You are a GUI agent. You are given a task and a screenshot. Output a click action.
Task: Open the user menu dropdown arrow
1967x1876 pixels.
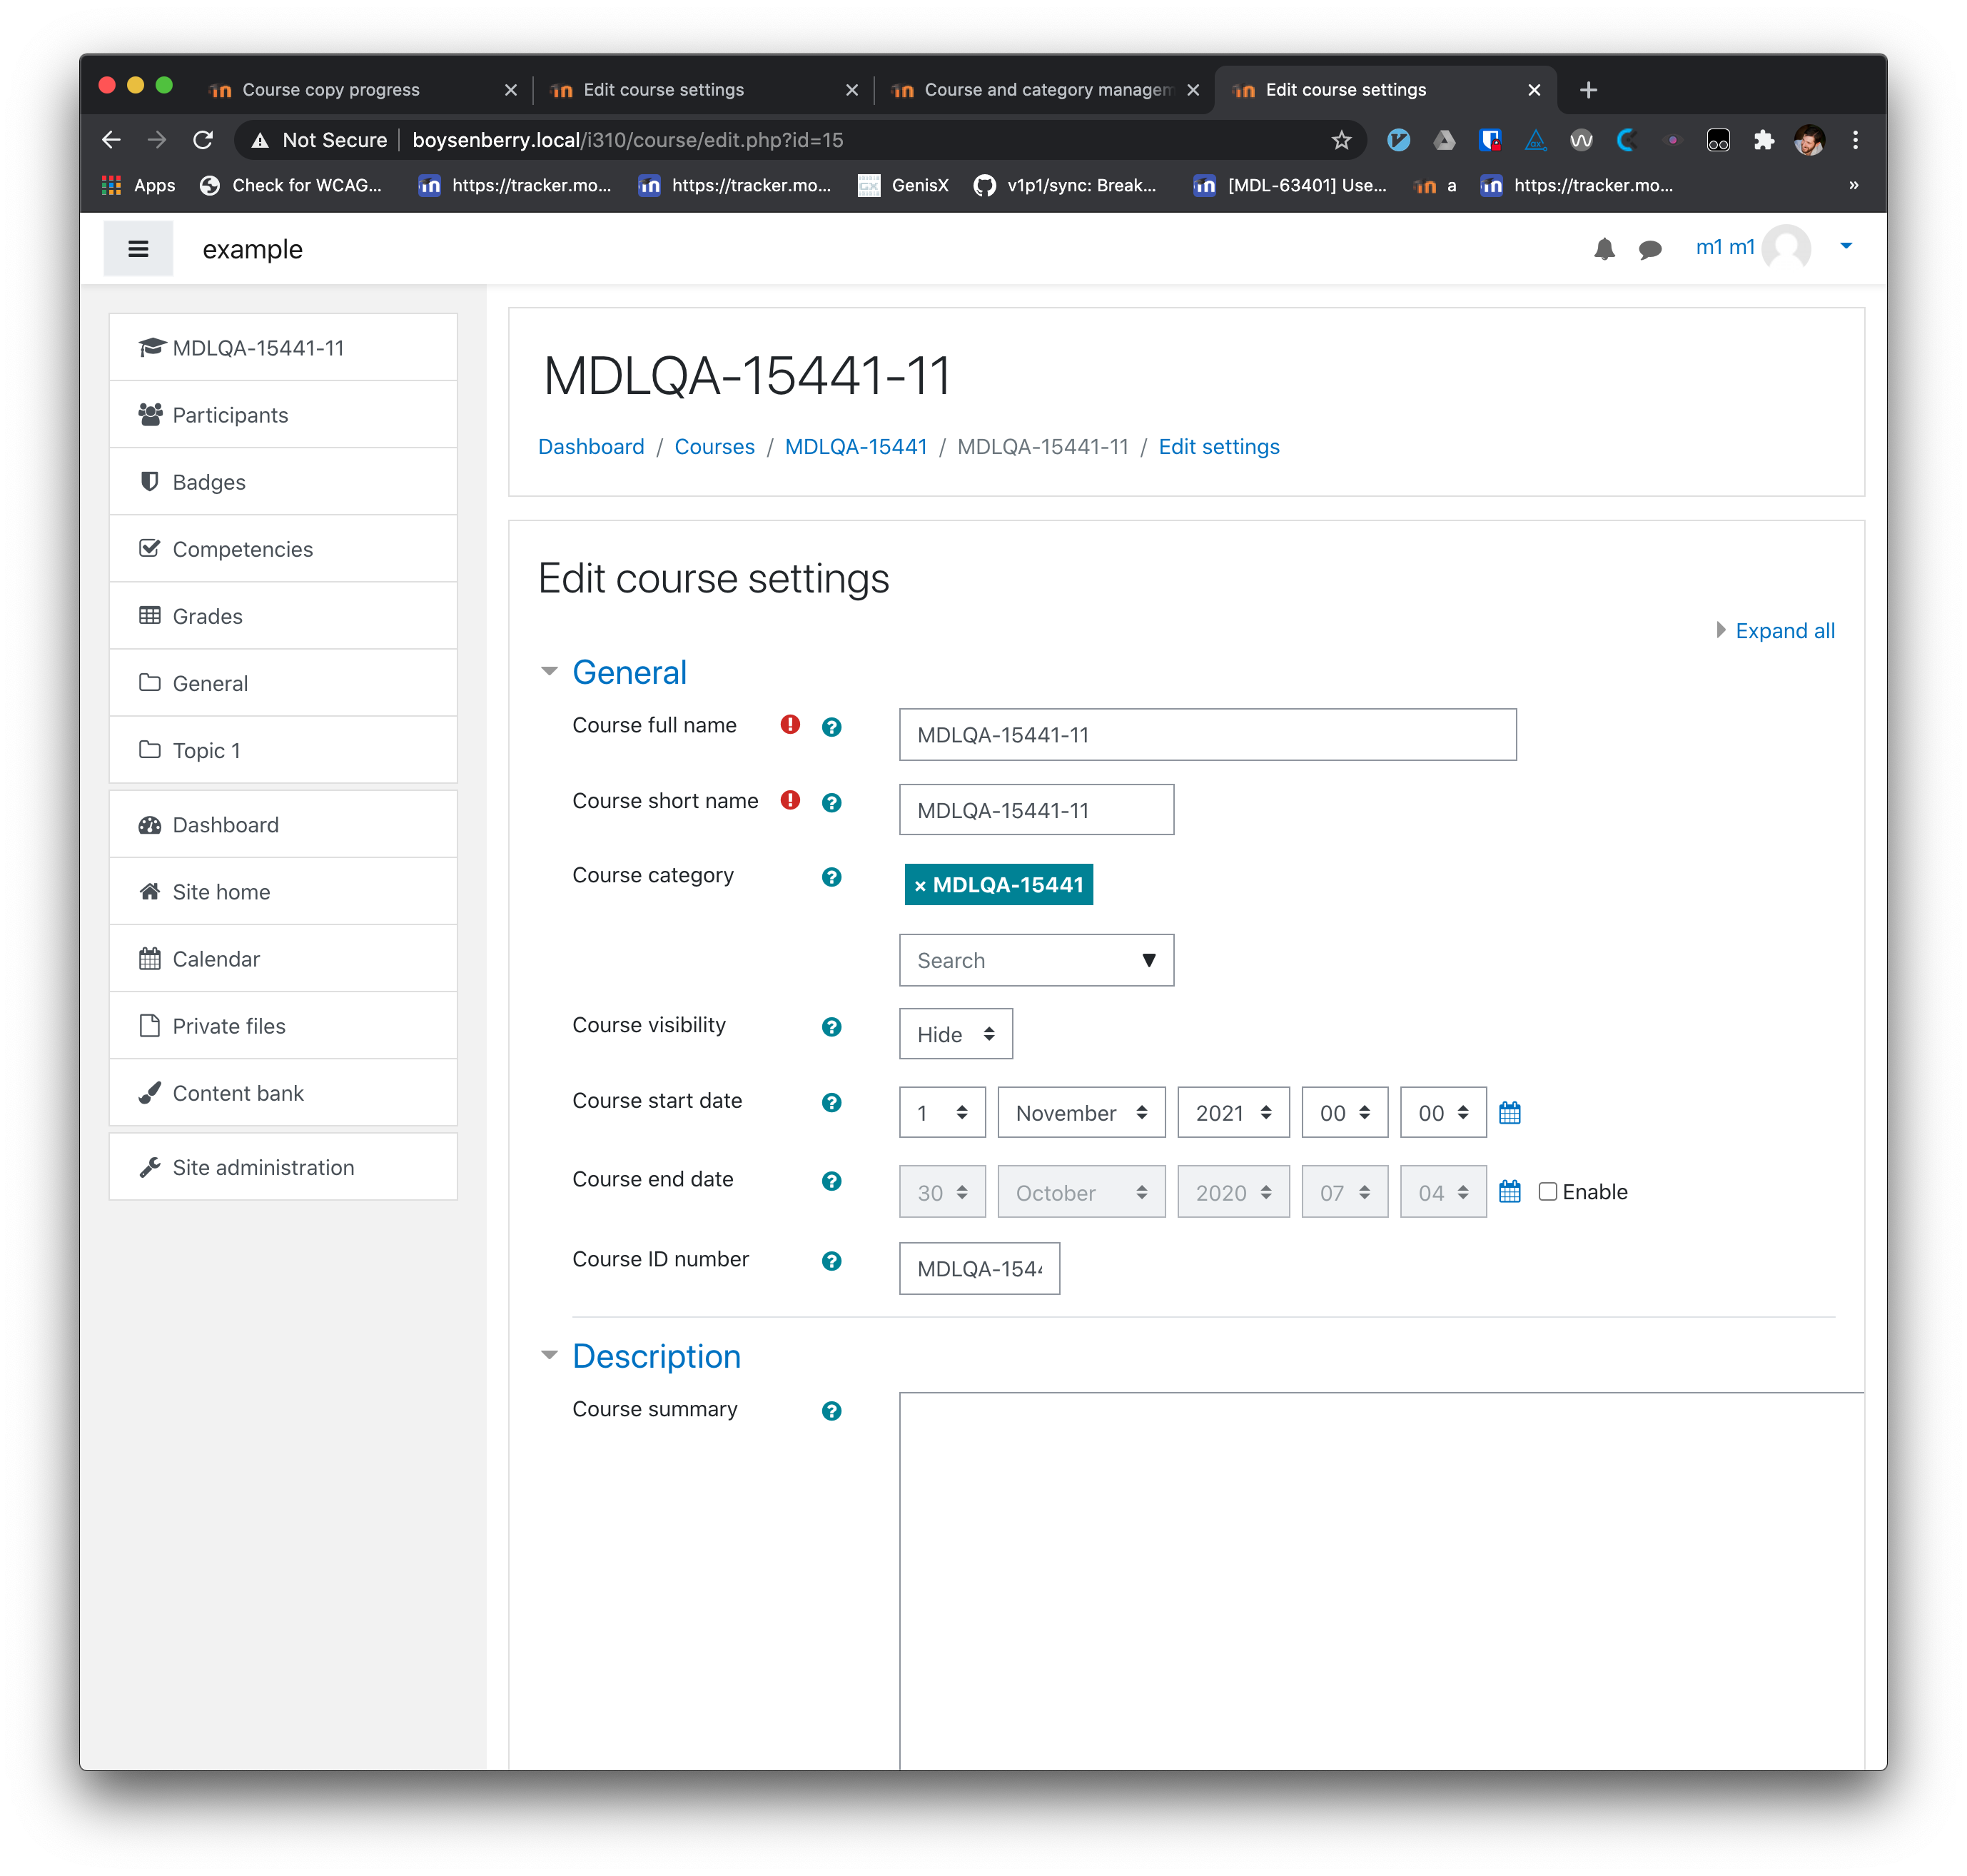pos(1846,246)
